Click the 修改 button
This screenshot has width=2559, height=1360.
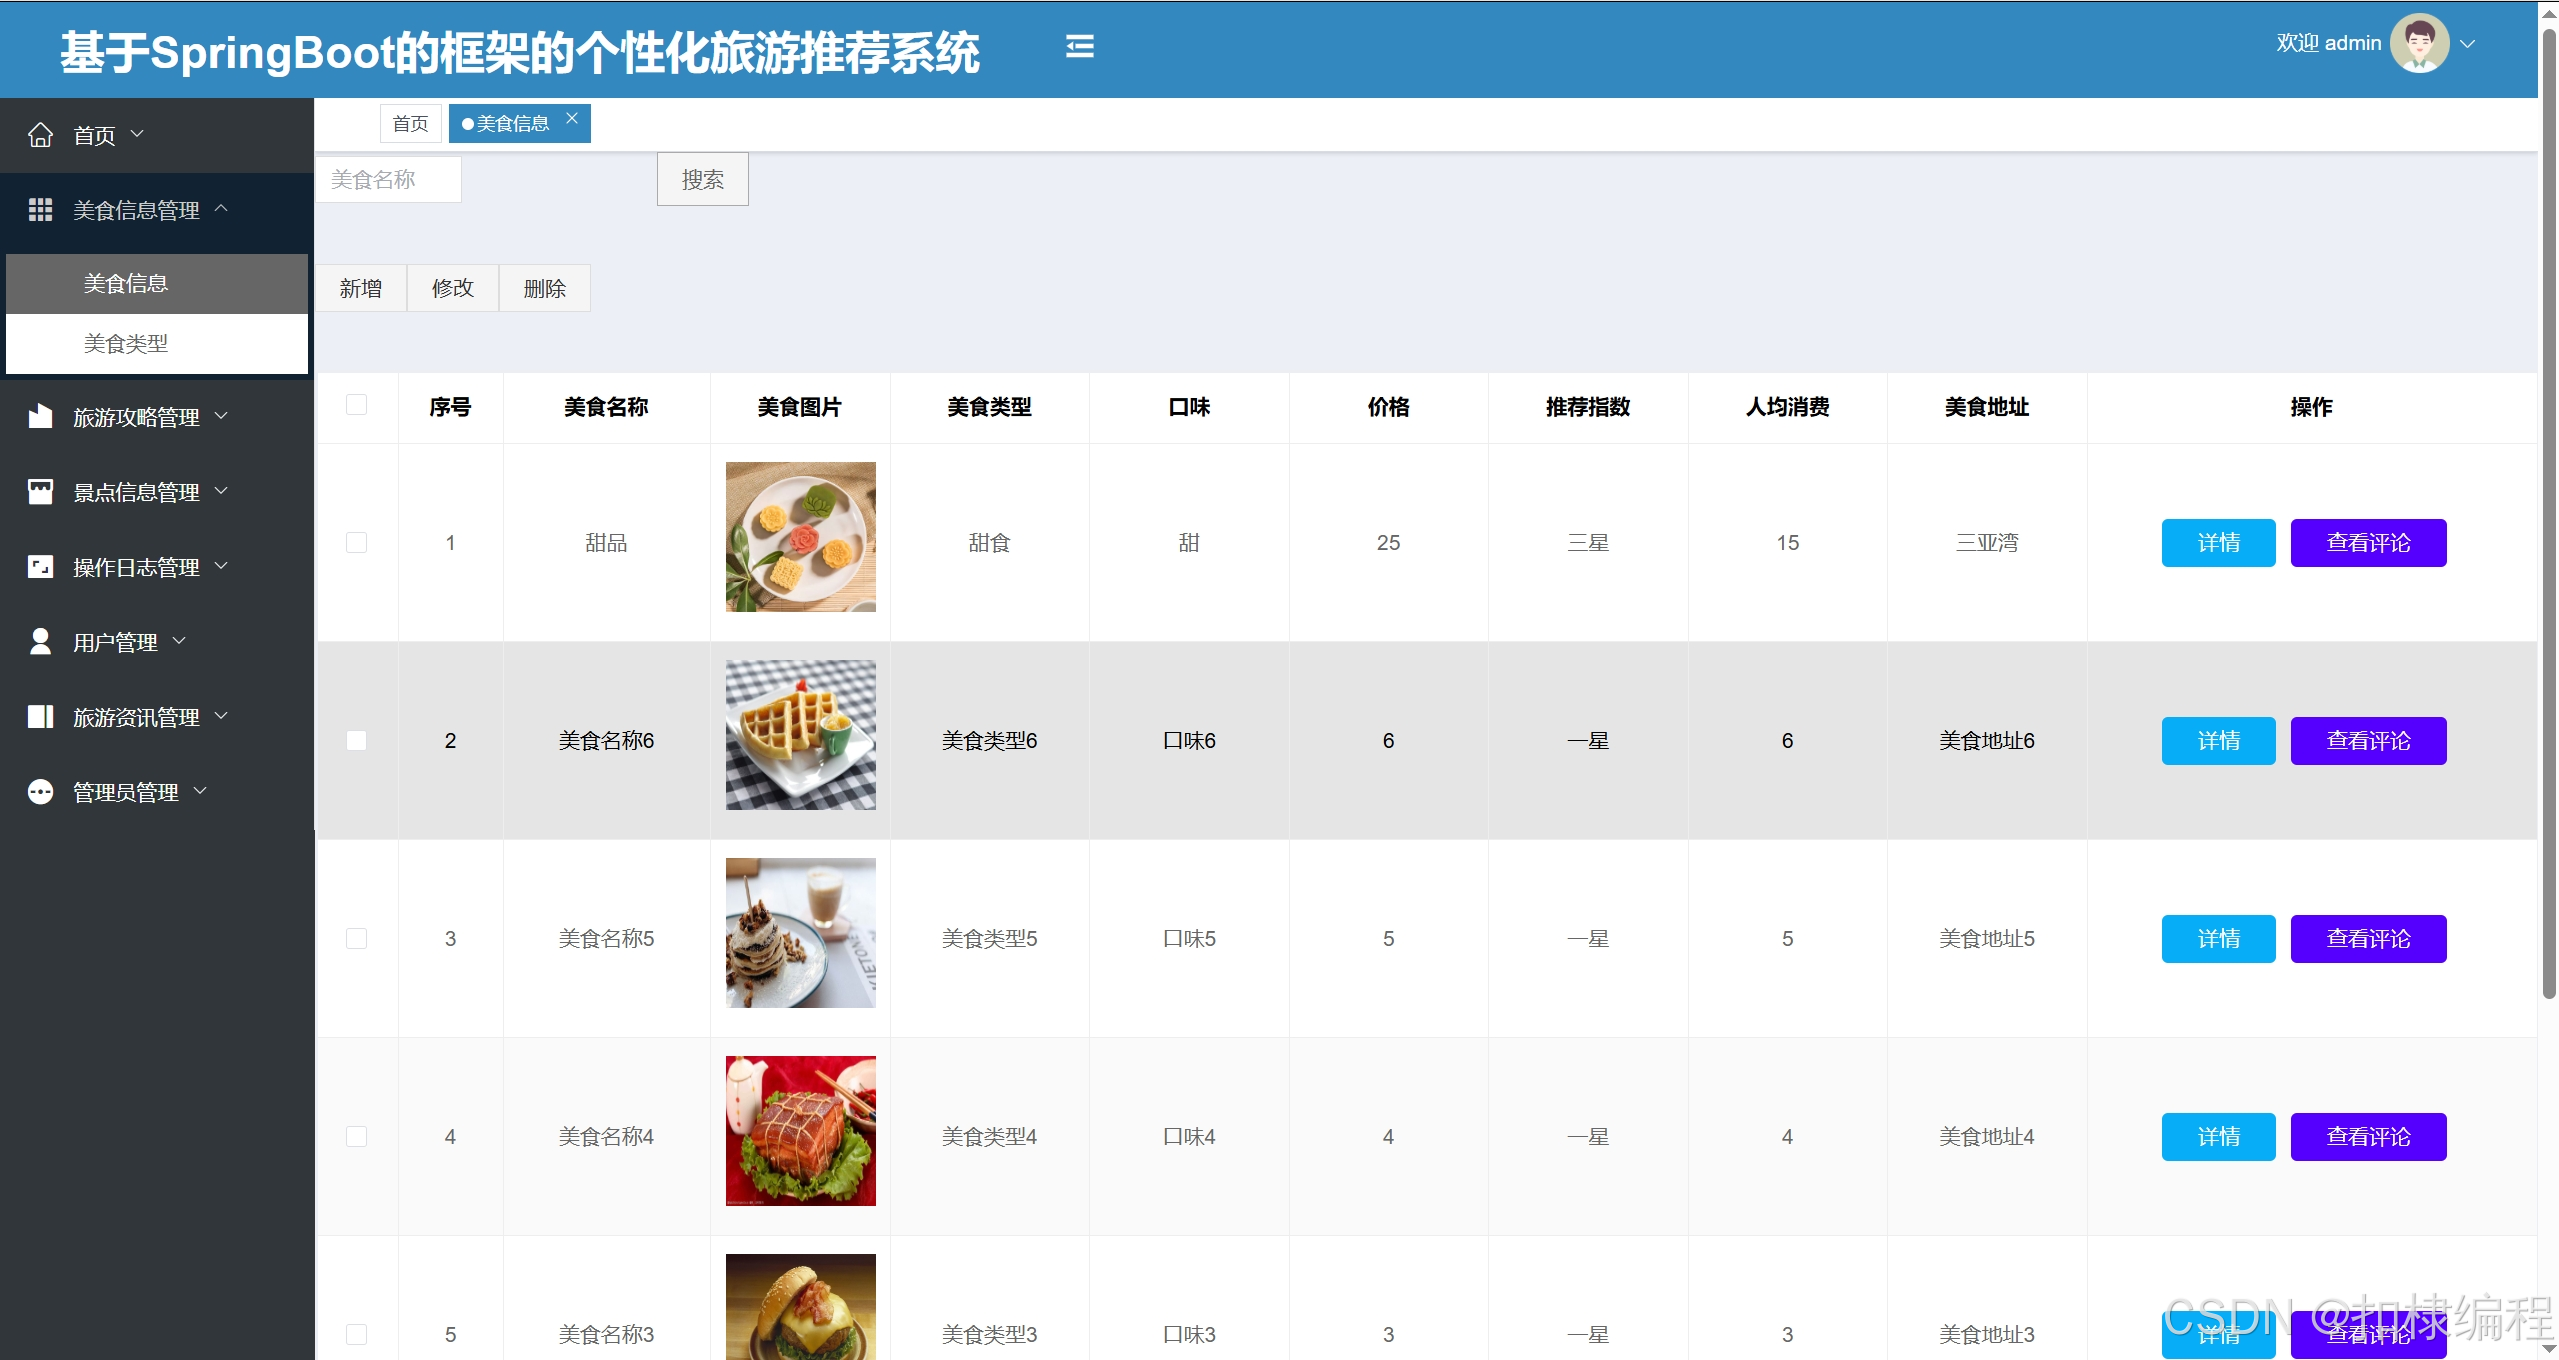tap(453, 289)
